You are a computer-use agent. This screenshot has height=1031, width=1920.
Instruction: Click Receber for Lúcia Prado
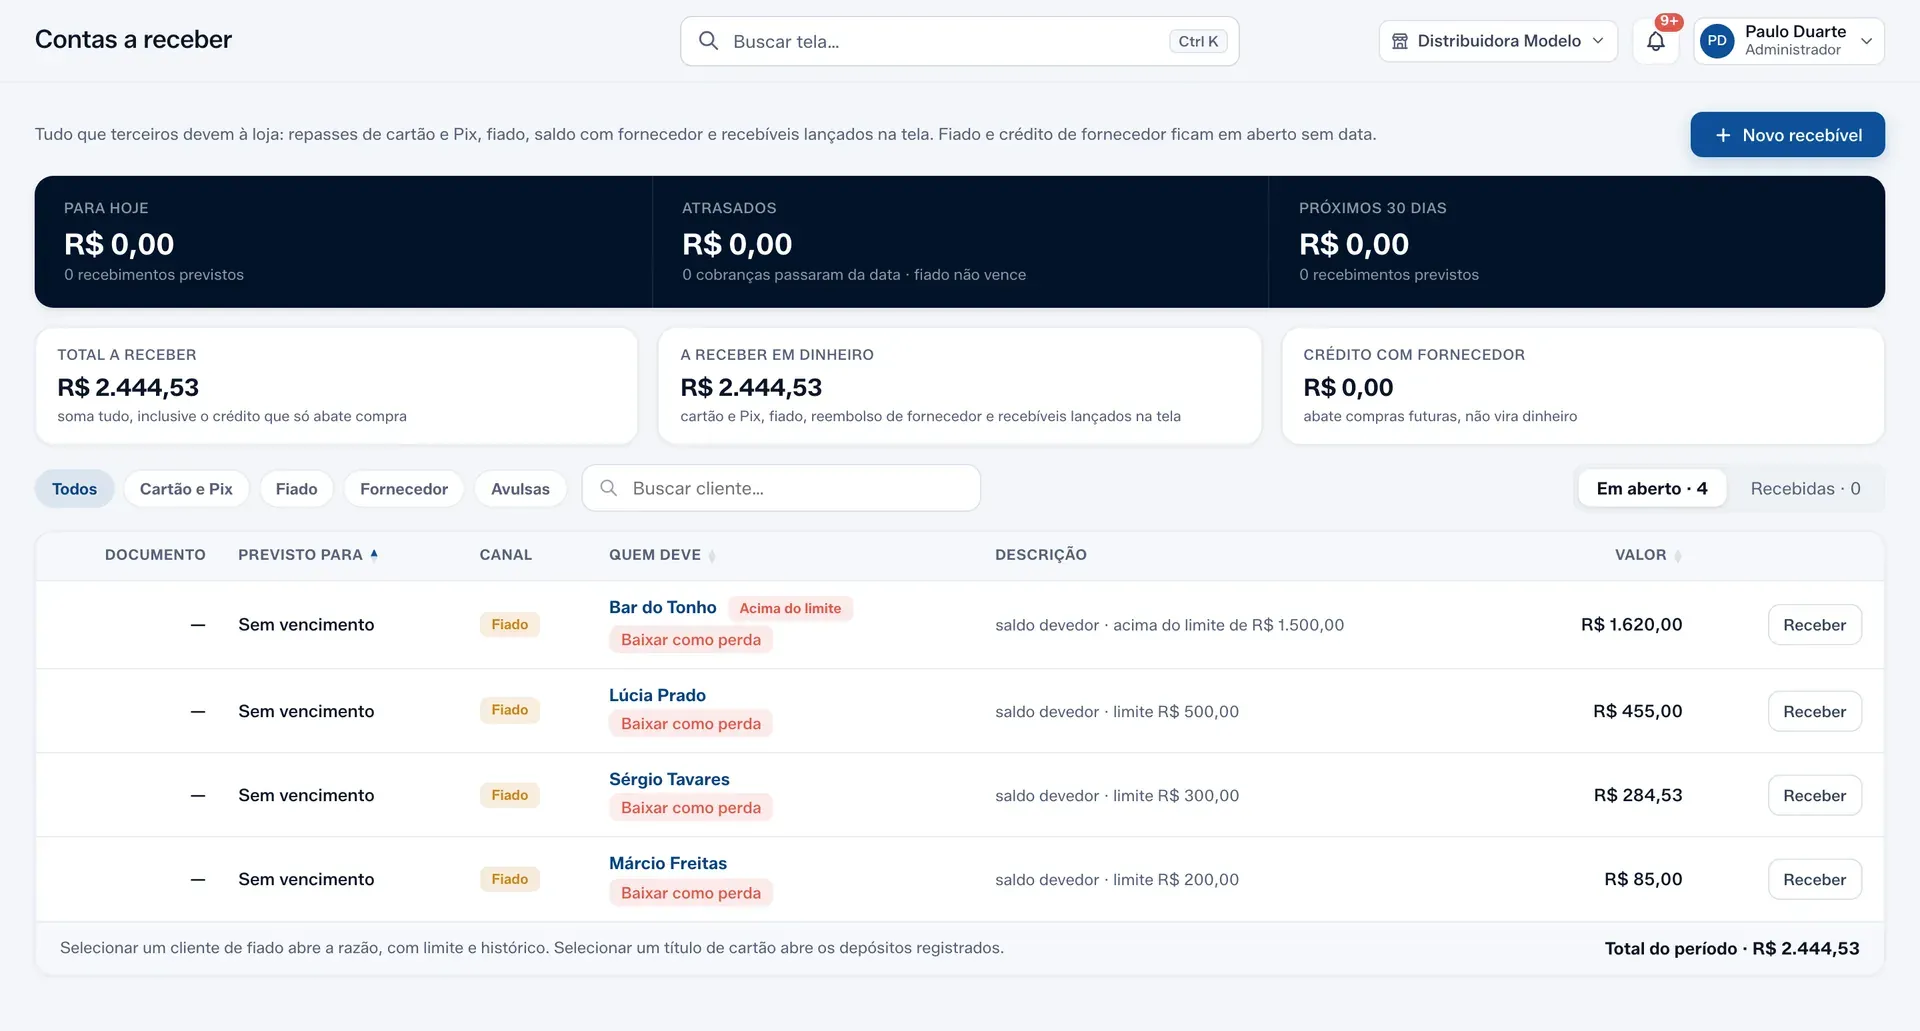(x=1814, y=712)
